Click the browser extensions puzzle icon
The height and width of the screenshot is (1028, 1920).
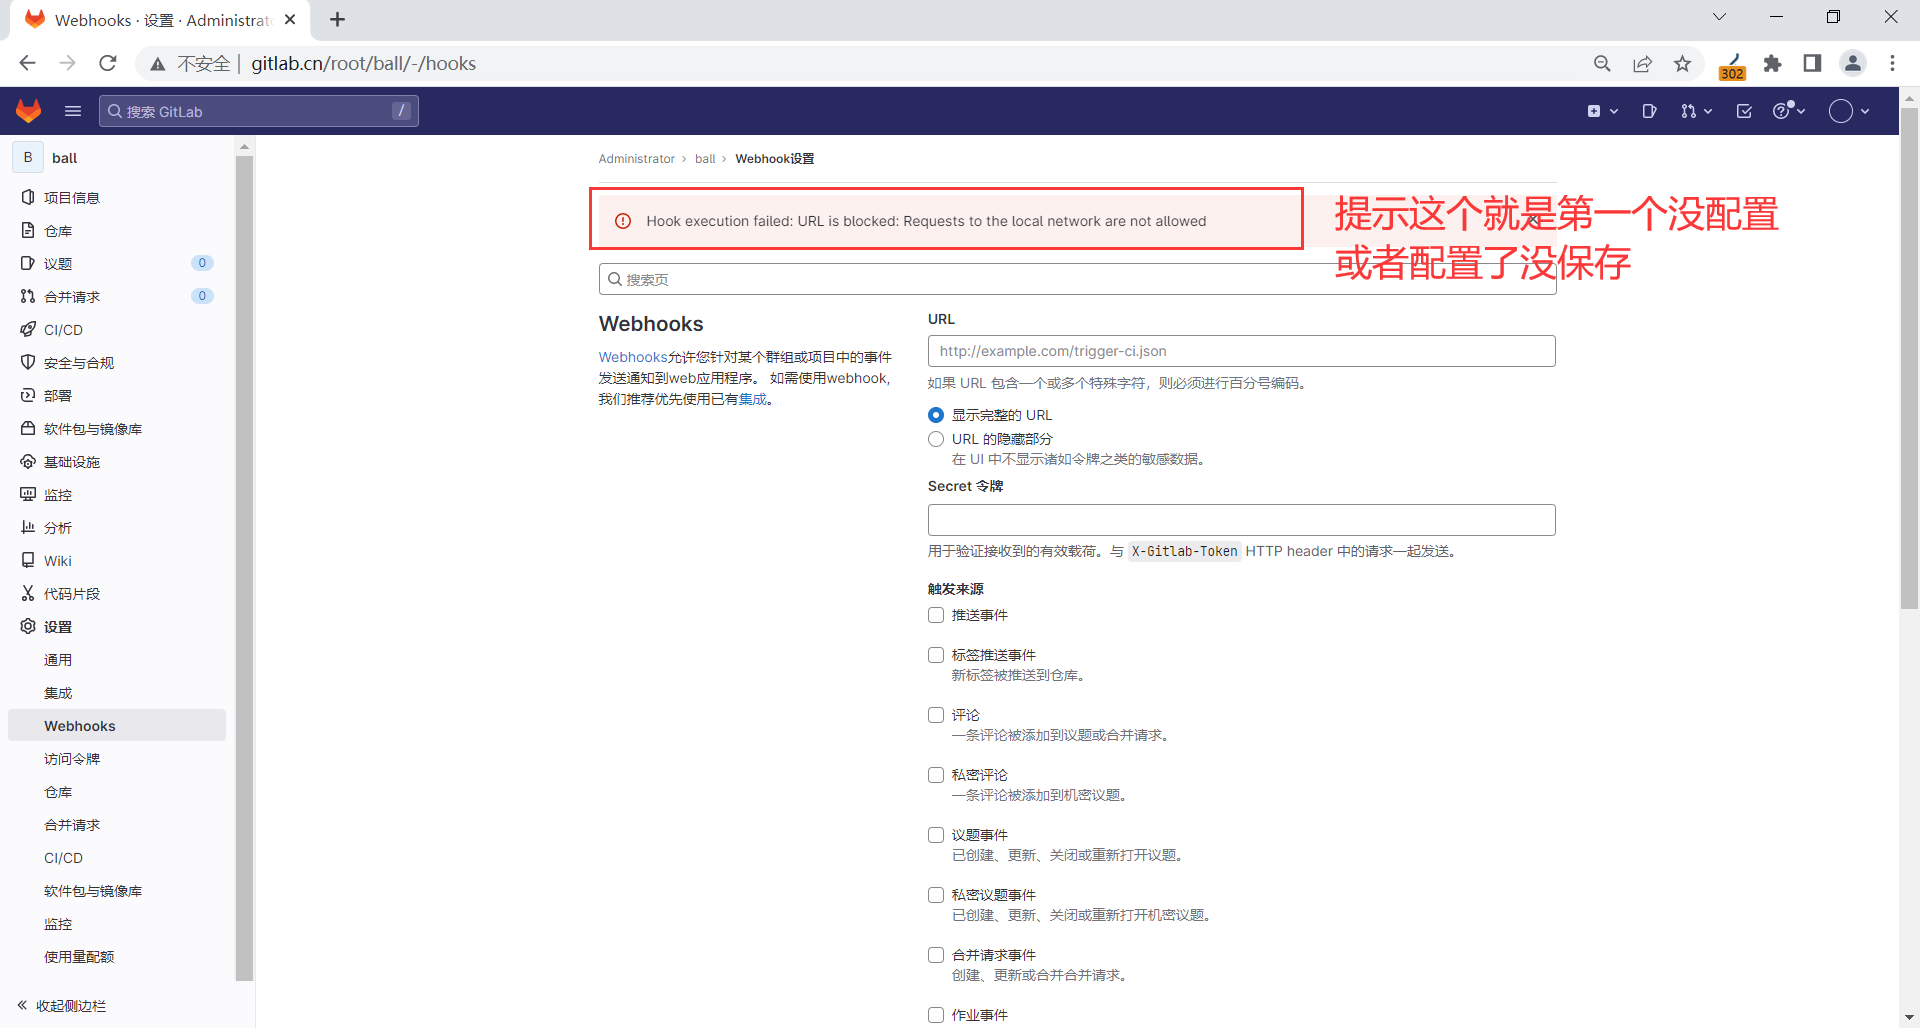point(1773,63)
